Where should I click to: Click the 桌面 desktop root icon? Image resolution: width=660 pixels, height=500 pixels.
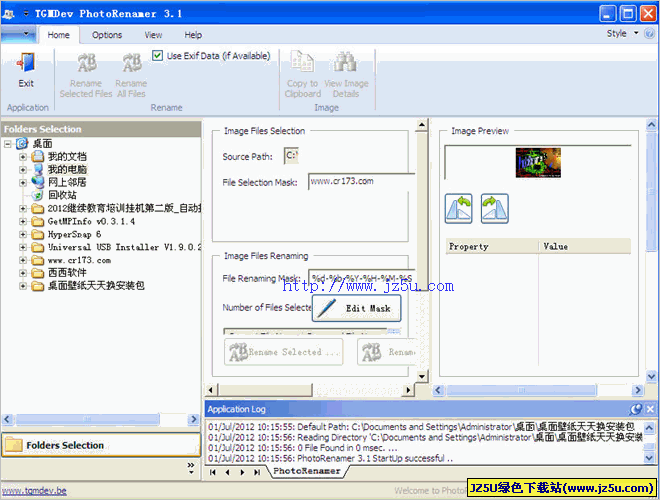pos(22,144)
